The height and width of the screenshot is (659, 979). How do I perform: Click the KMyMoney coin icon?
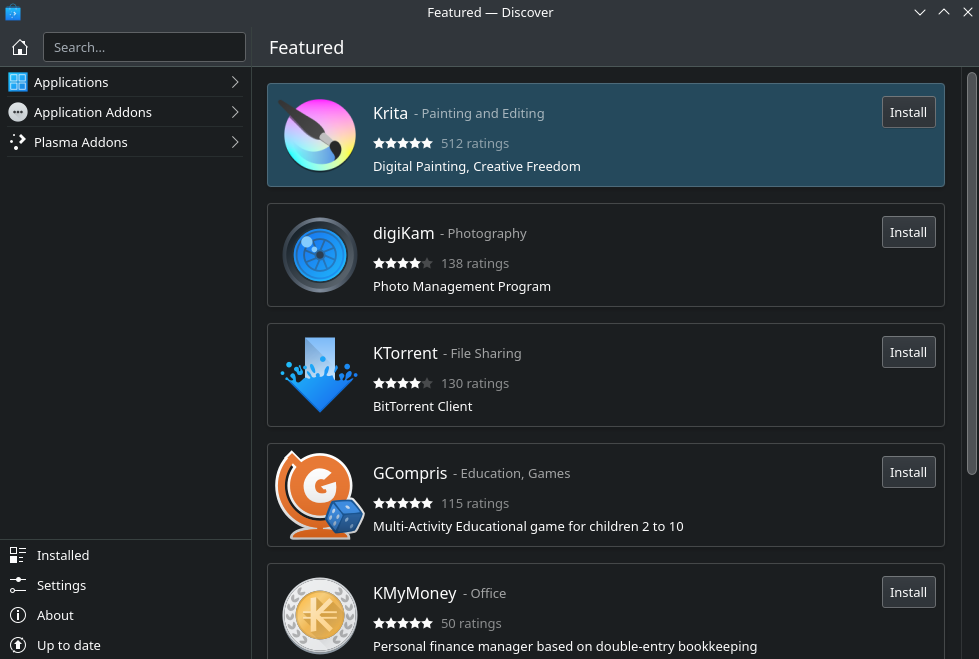(x=320, y=616)
